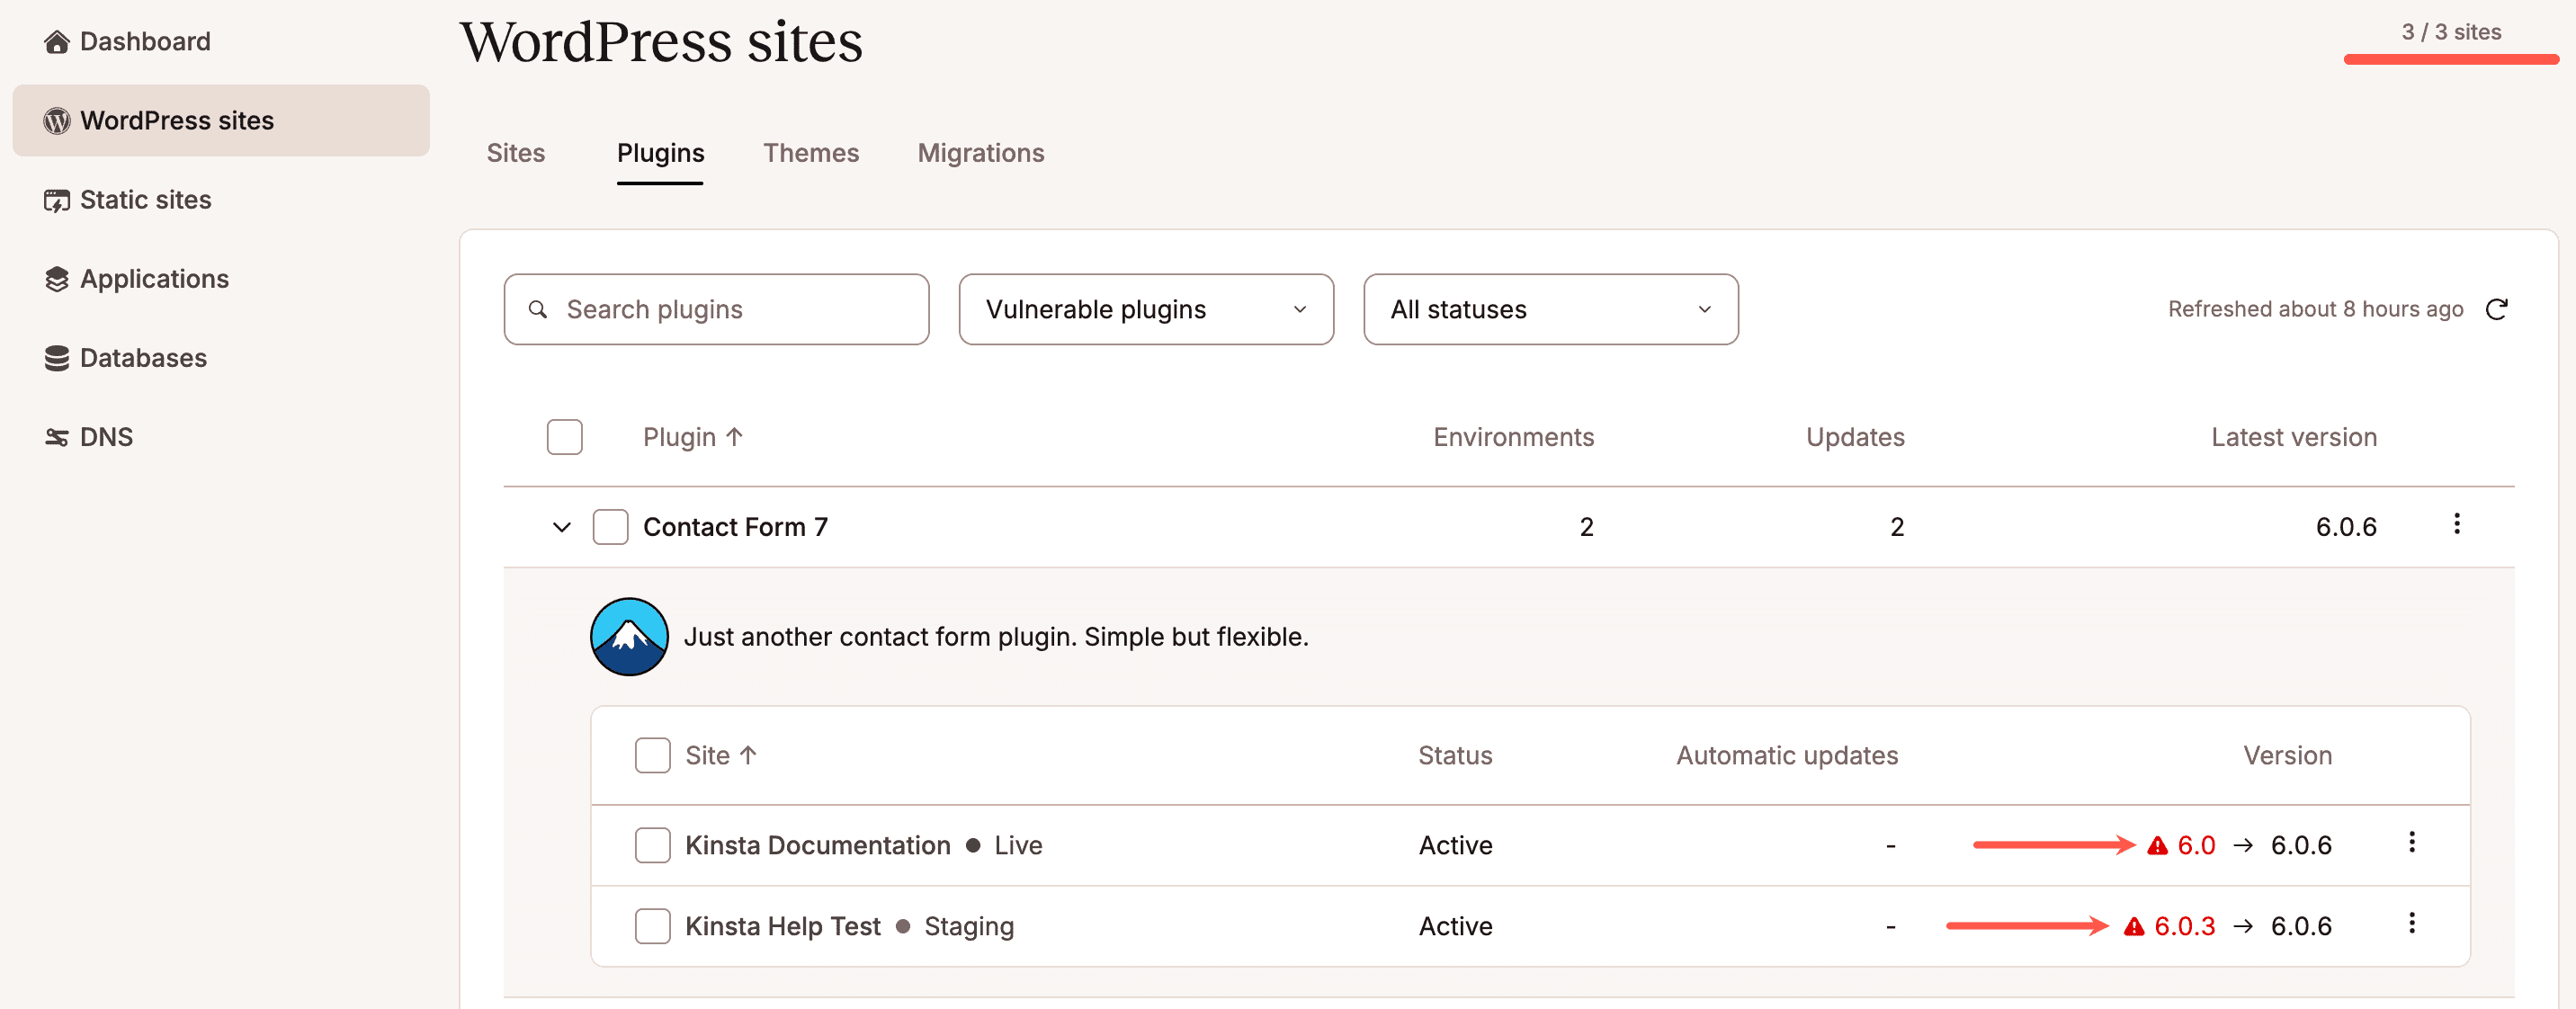Open Kinsta Help Test row kebab menu
This screenshot has height=1009, width=2576.
tap(2412, 923)
